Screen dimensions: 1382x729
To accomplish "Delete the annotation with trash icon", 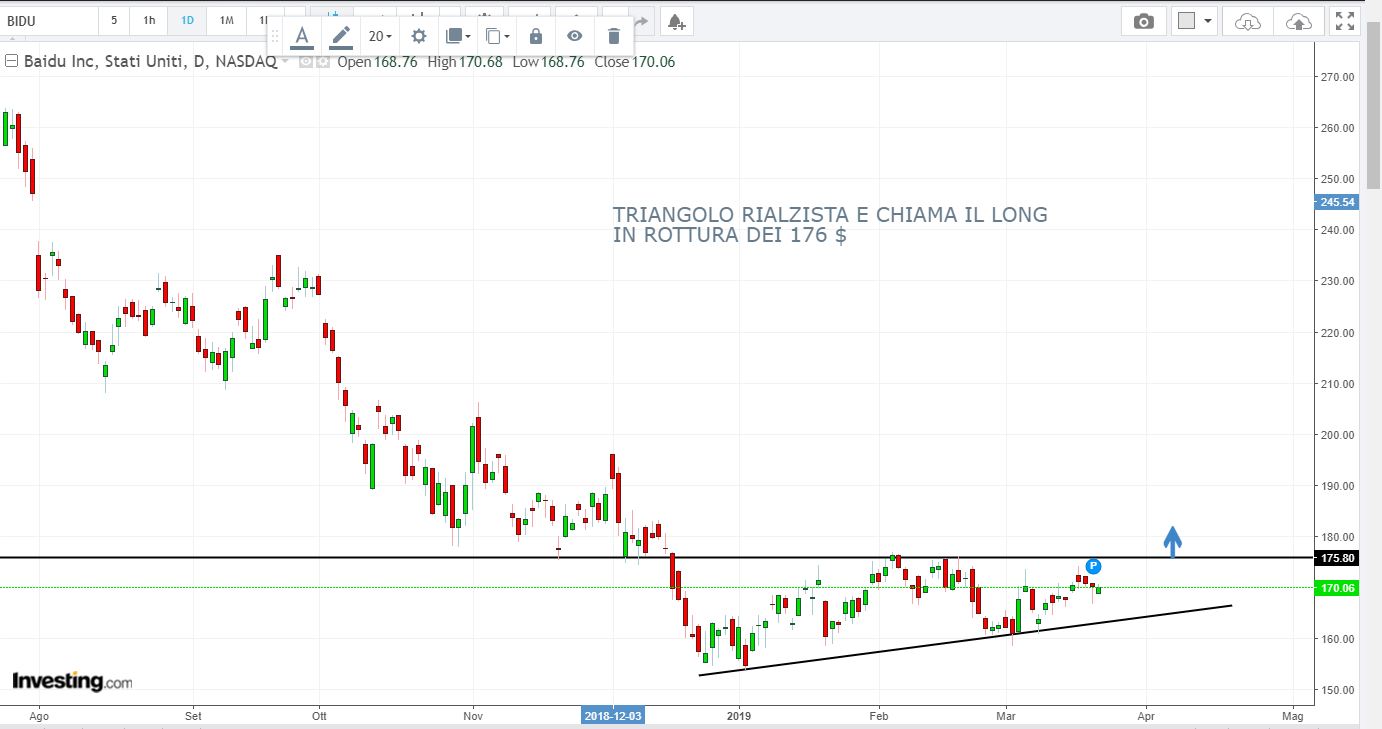I will coord(614,37).
